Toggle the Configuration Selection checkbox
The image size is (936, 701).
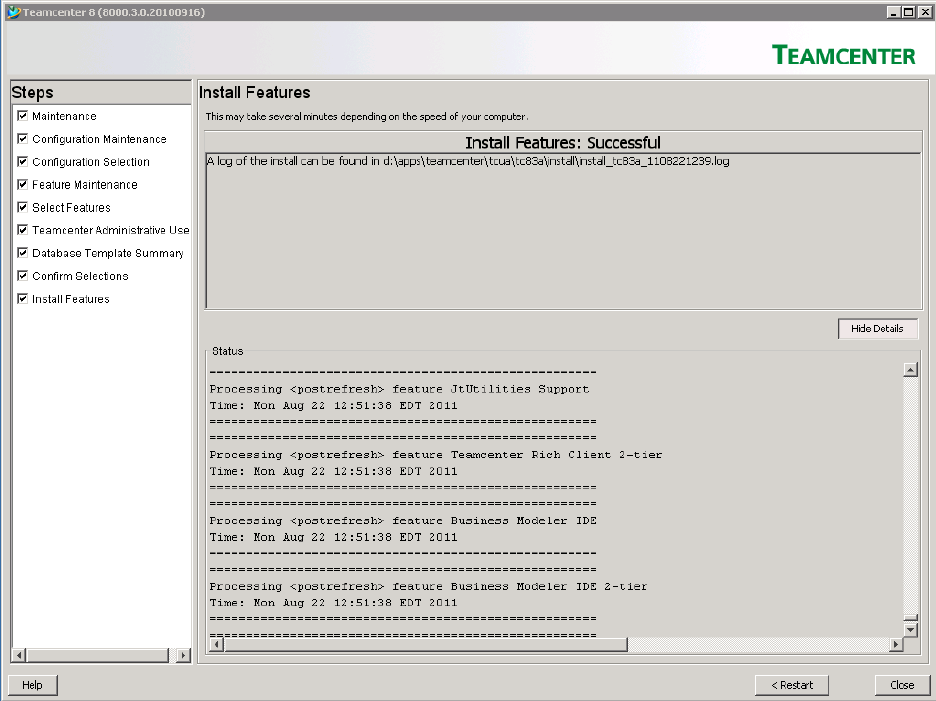click(x=23, y=161)
